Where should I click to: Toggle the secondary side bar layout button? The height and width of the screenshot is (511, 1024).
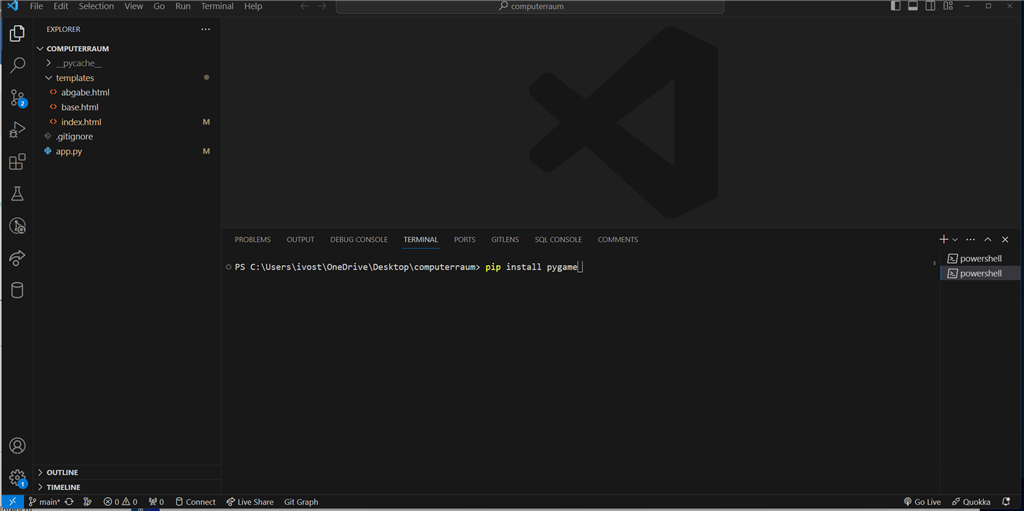click(x=931, y=6)
